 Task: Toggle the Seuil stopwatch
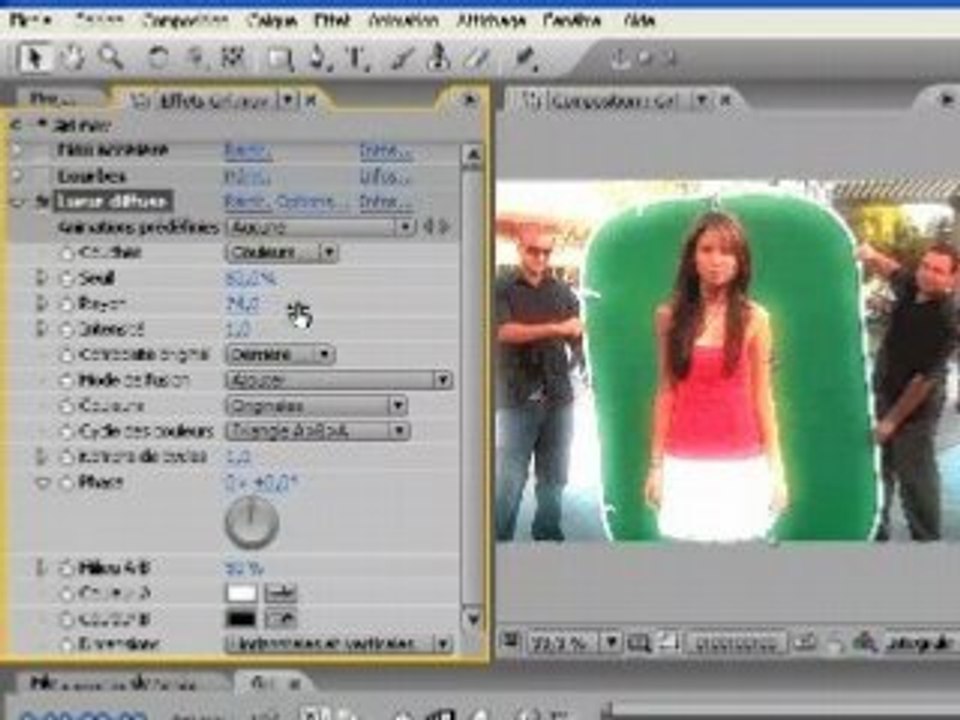click(x=66, y=279)
